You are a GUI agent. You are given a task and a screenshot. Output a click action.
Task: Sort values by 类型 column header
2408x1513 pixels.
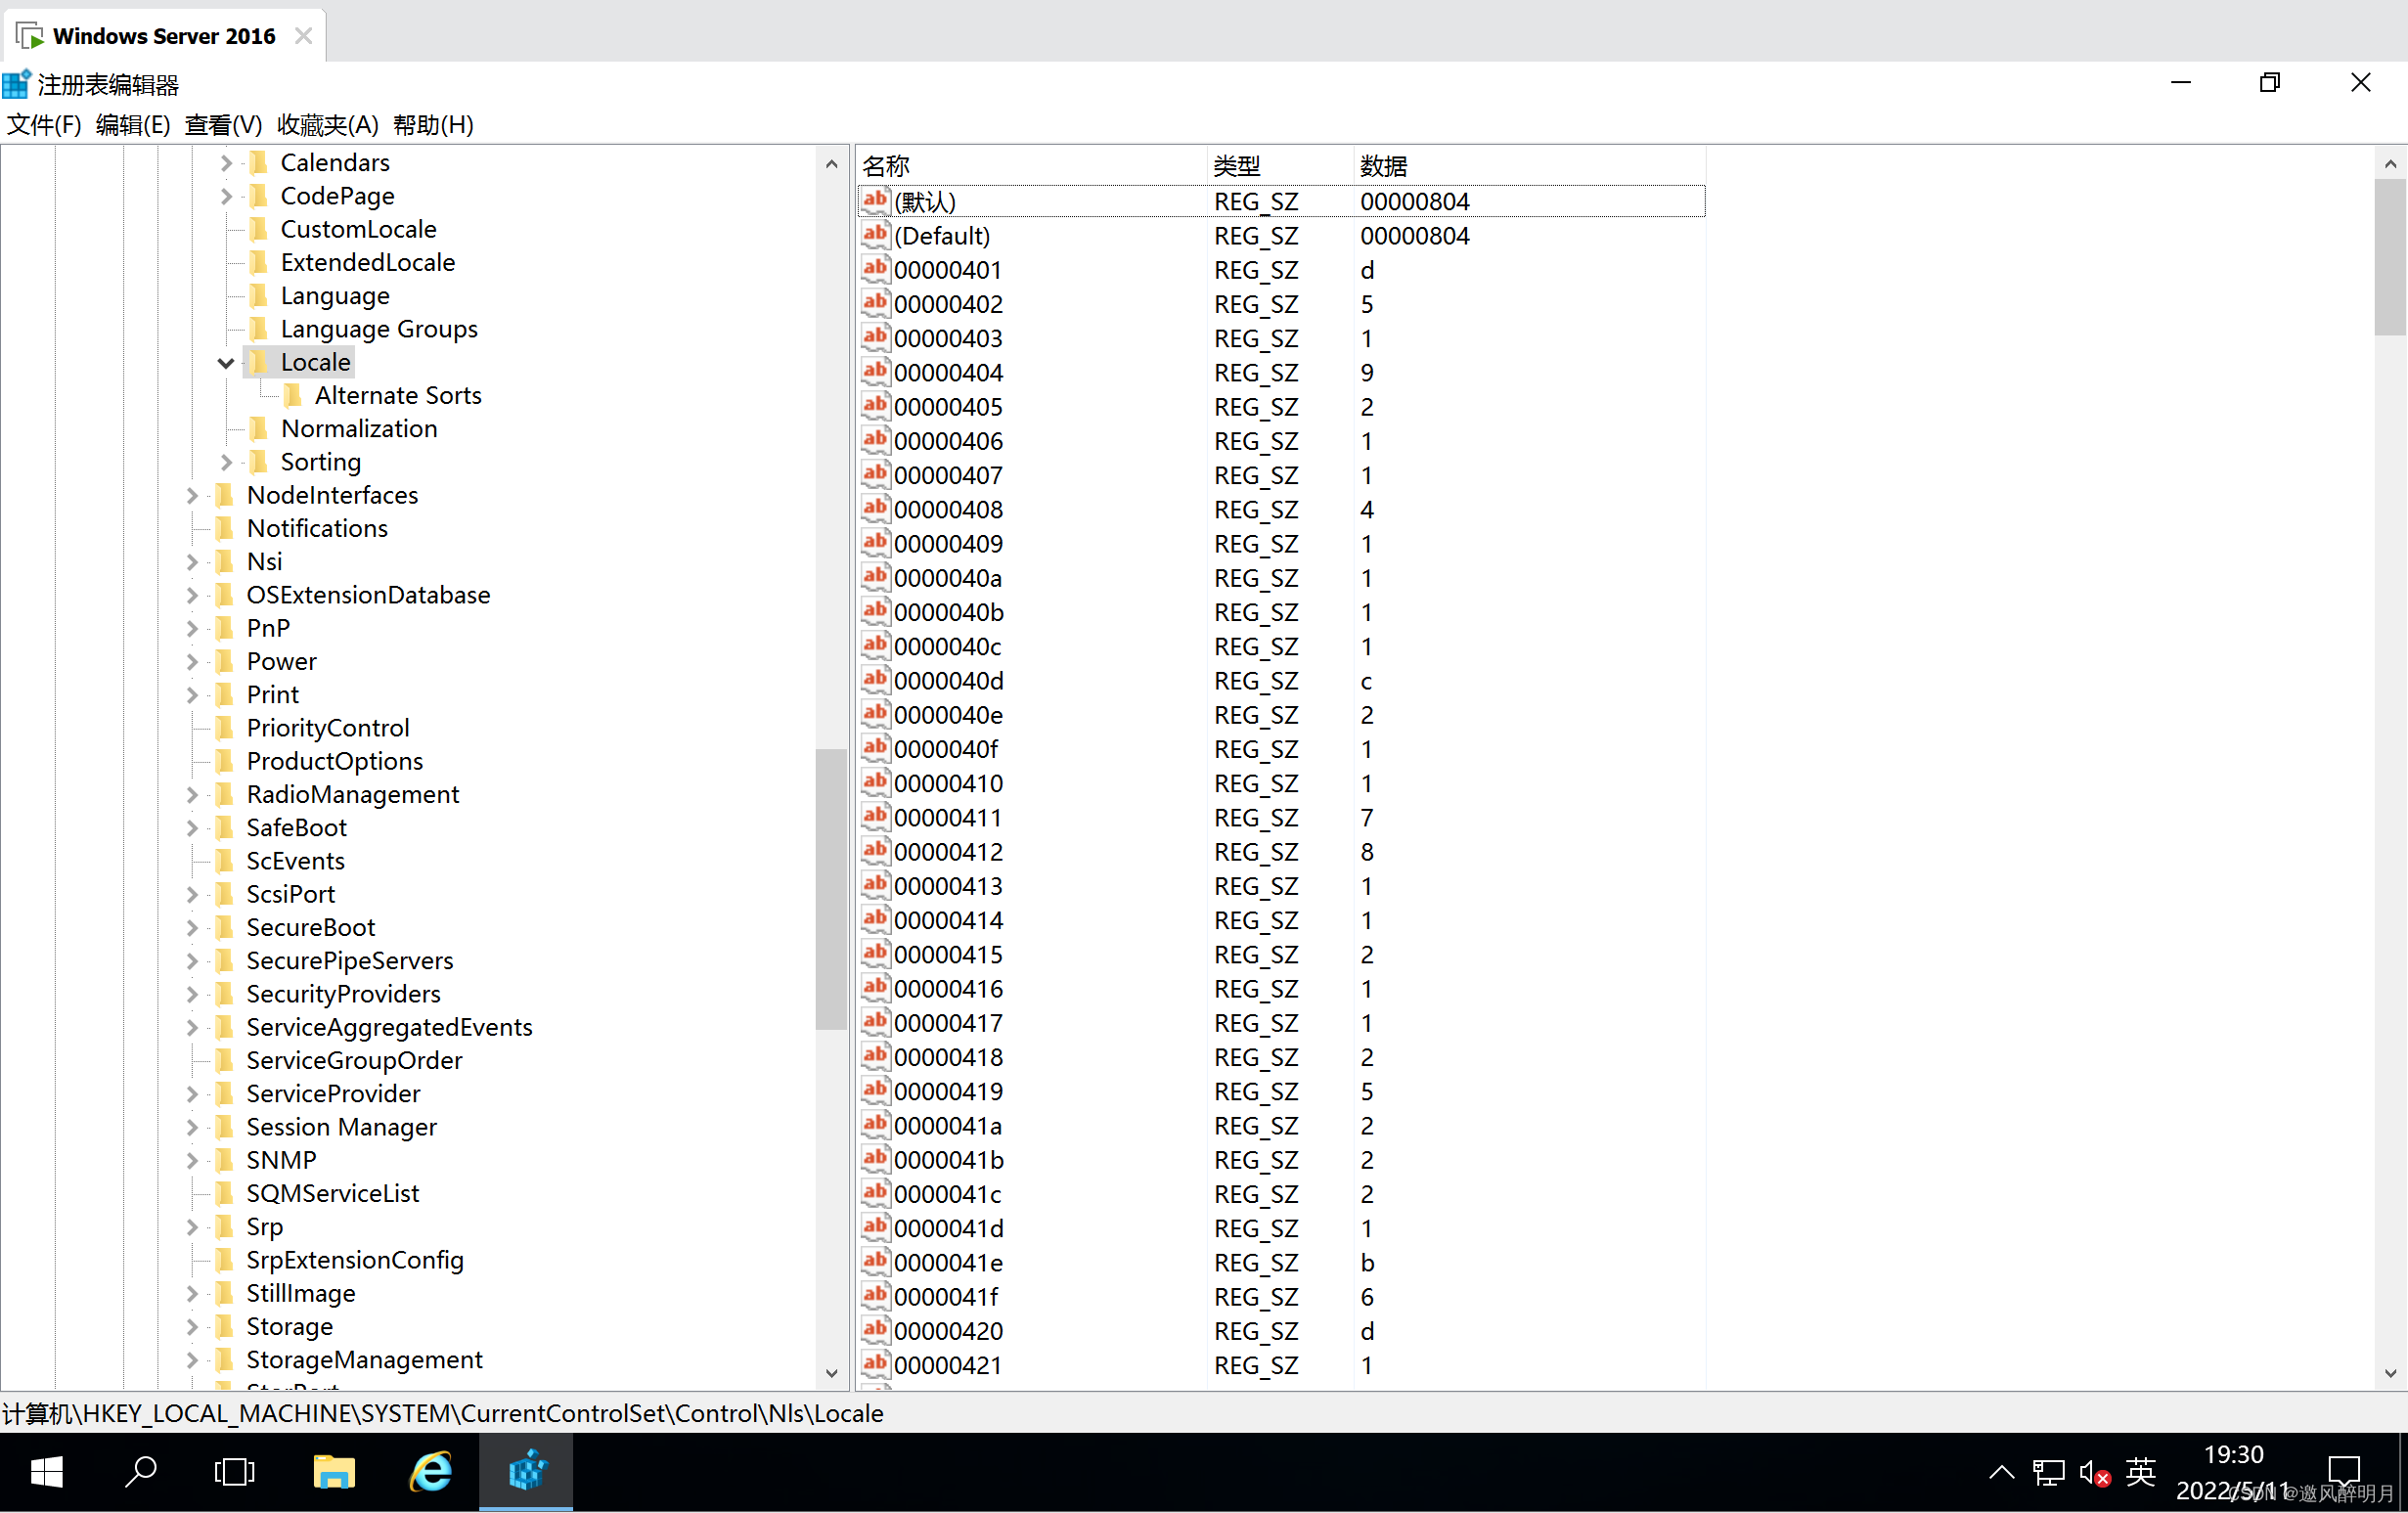(x=1279, y=165)
